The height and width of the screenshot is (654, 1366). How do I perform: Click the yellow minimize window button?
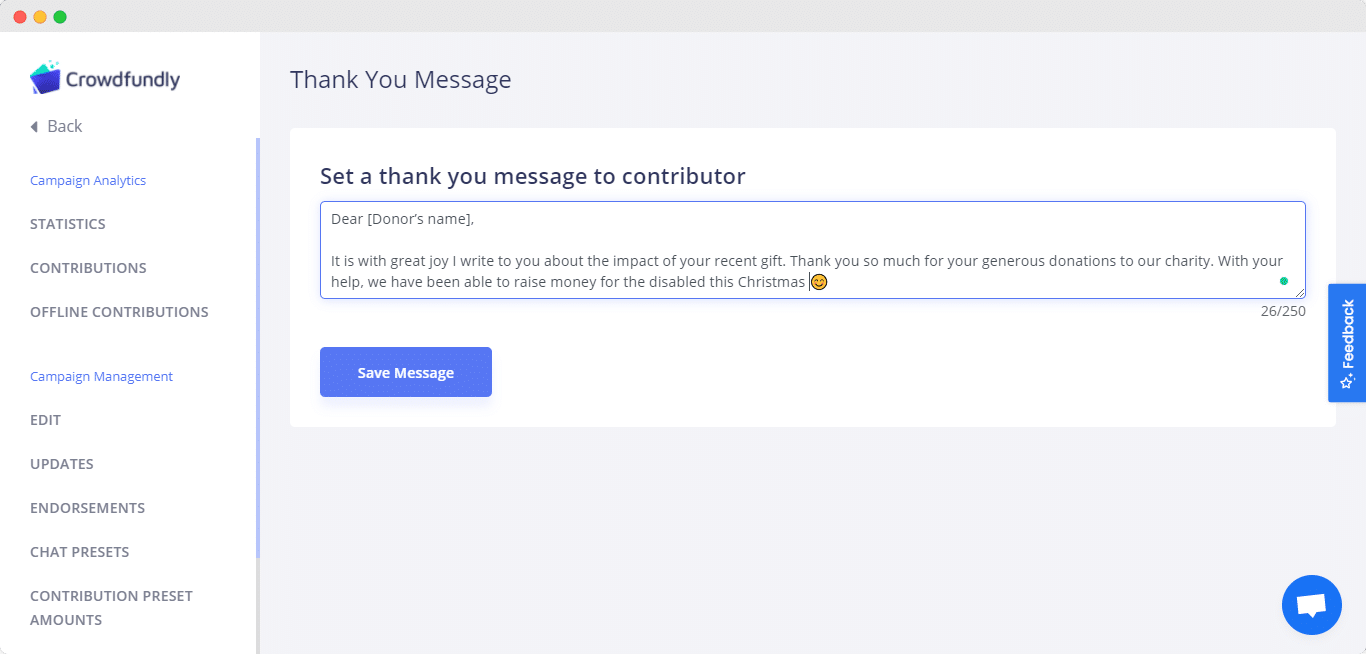pos(40,17)
